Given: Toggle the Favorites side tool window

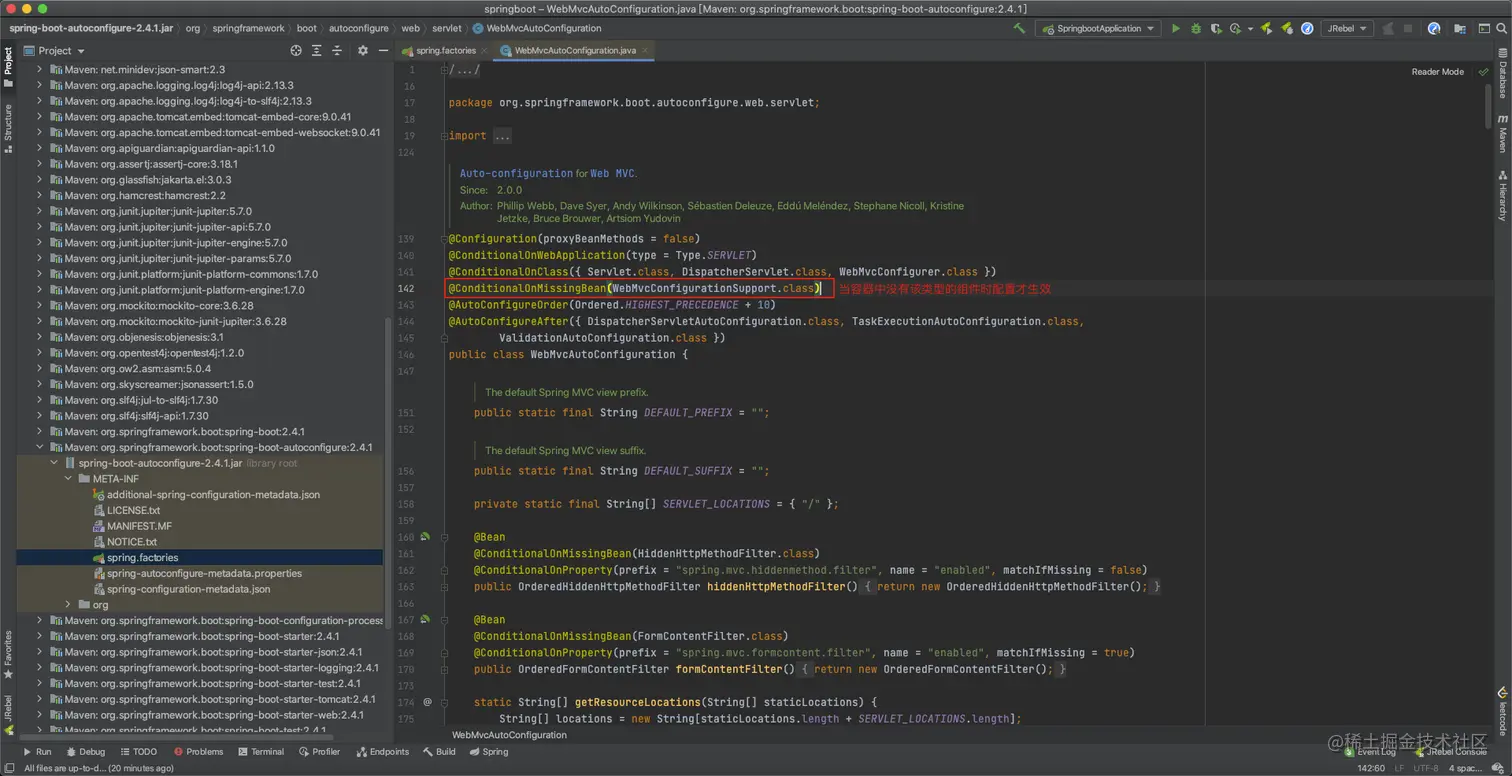Looking at the screenshot, I should pyautogui.click(x=8, y=655).
